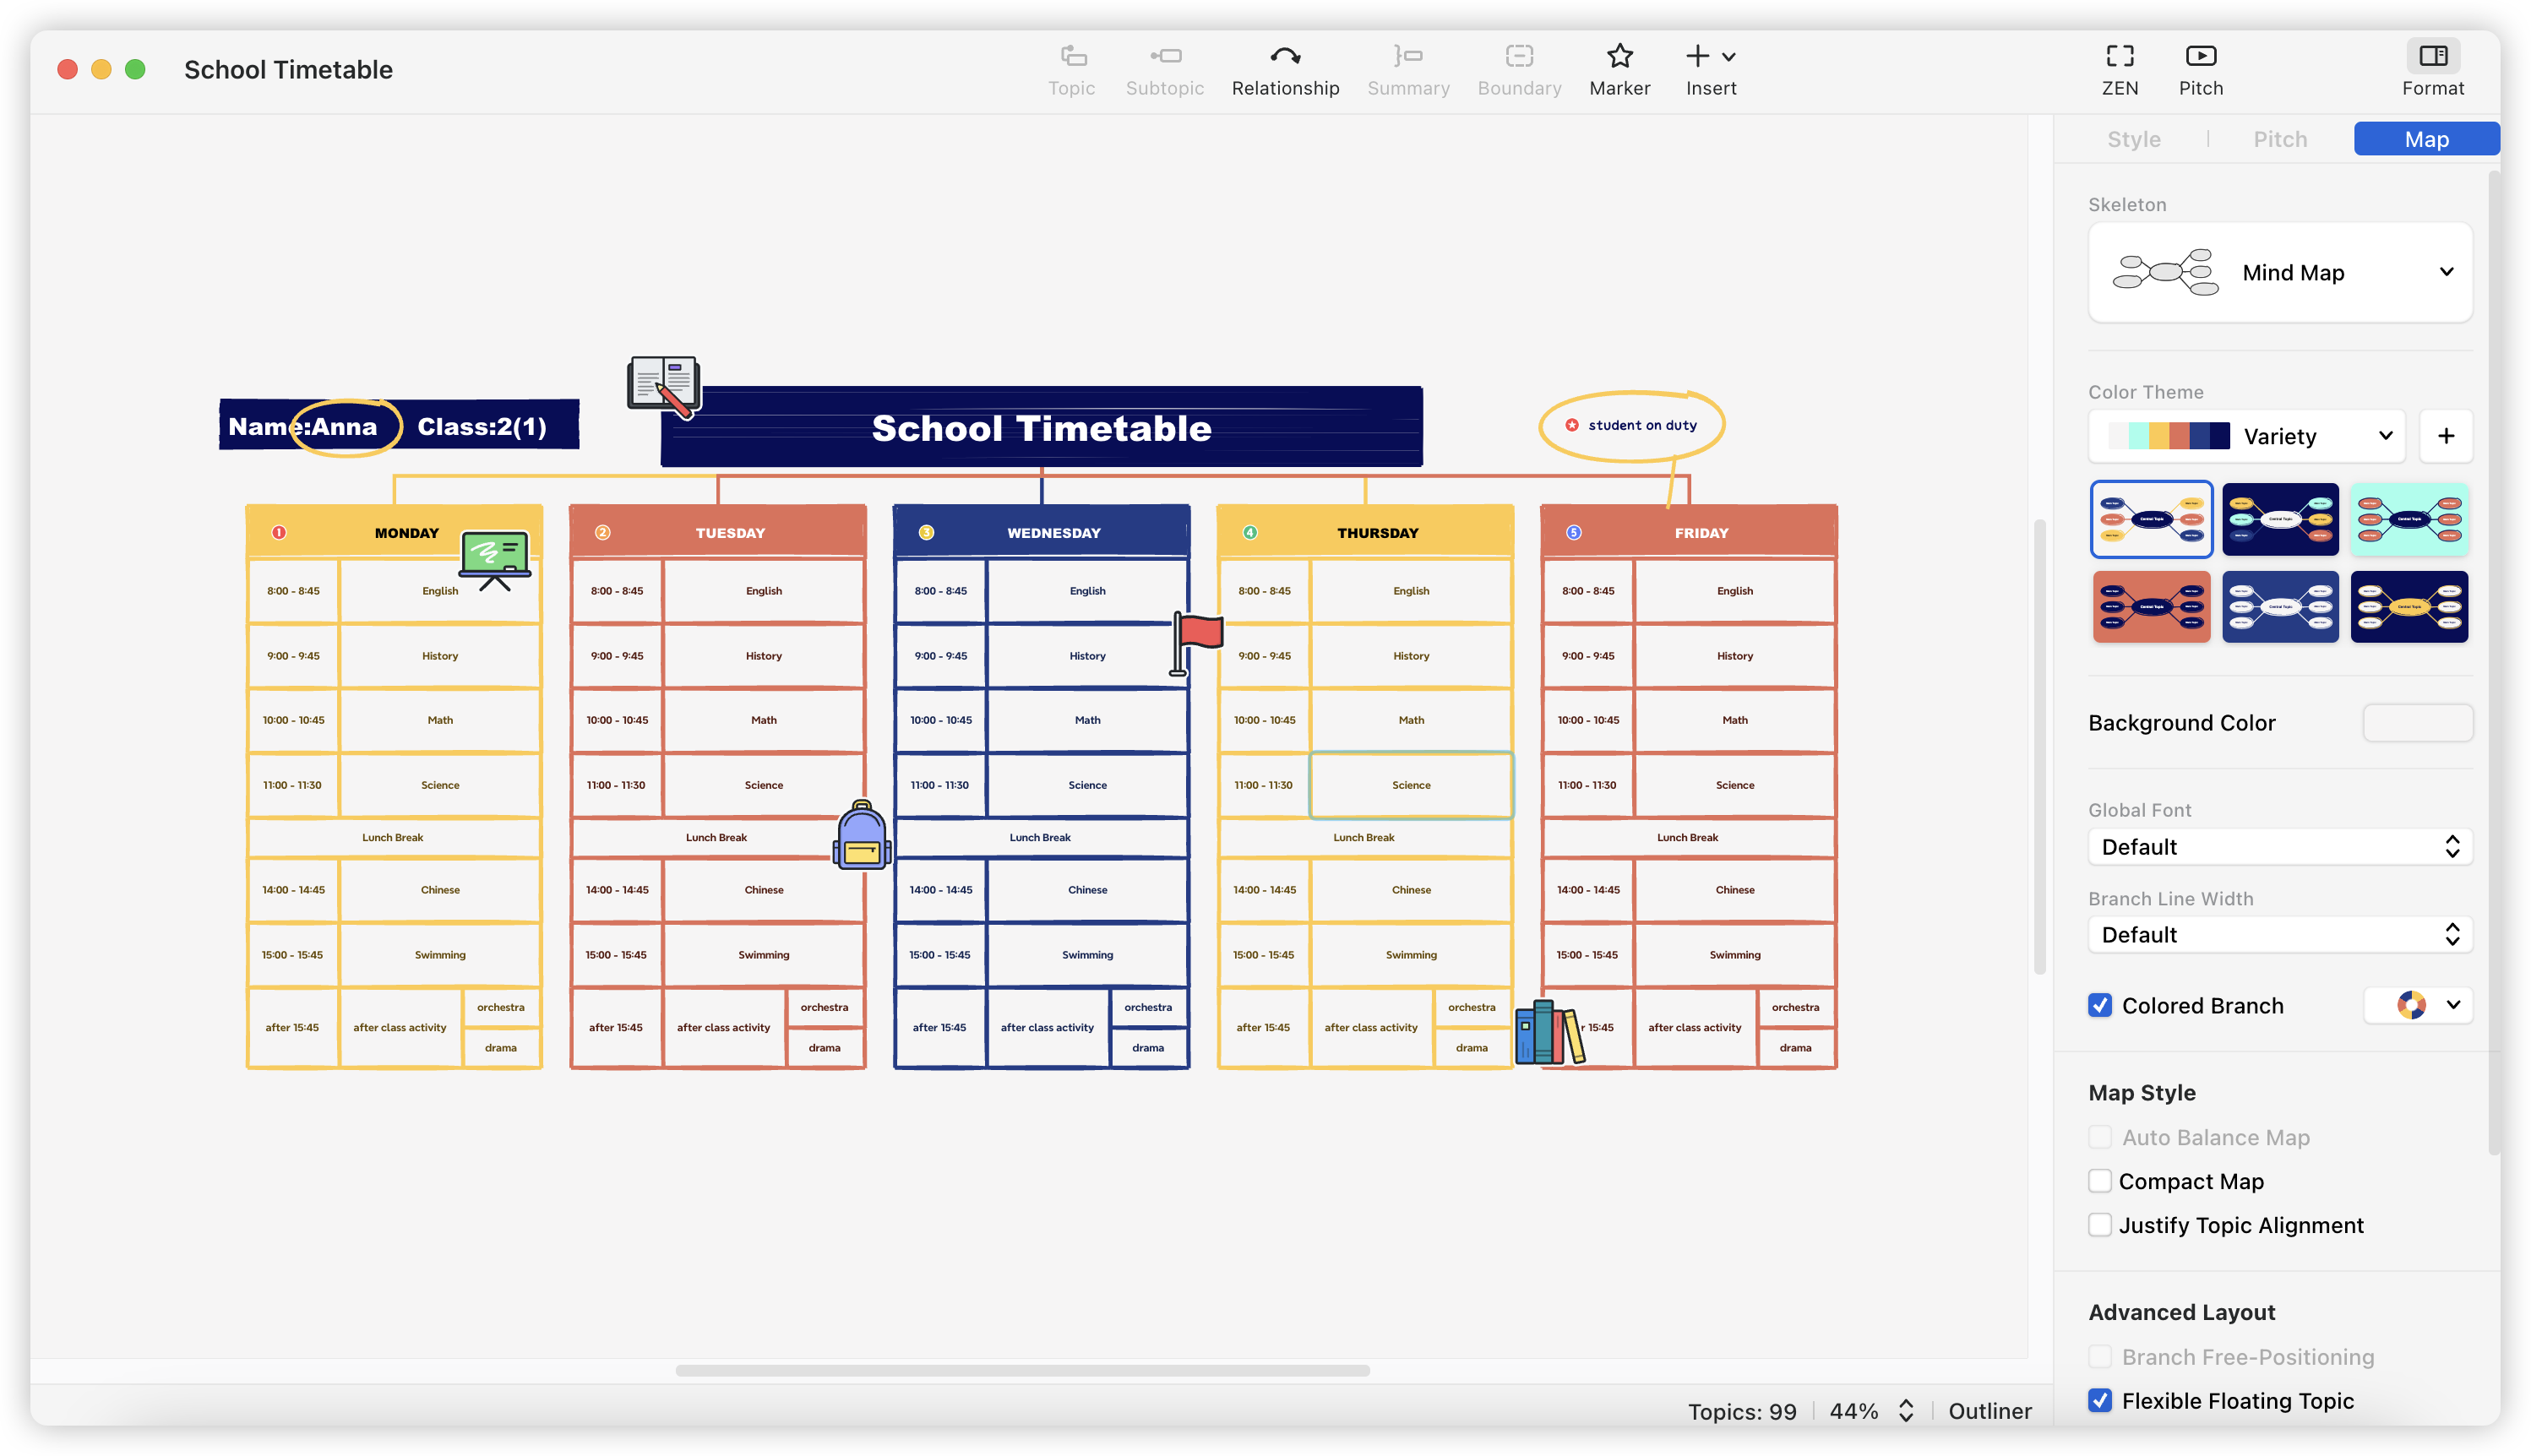Open the Marker tool
2531x1456 pixels.
pos(1619,56)
